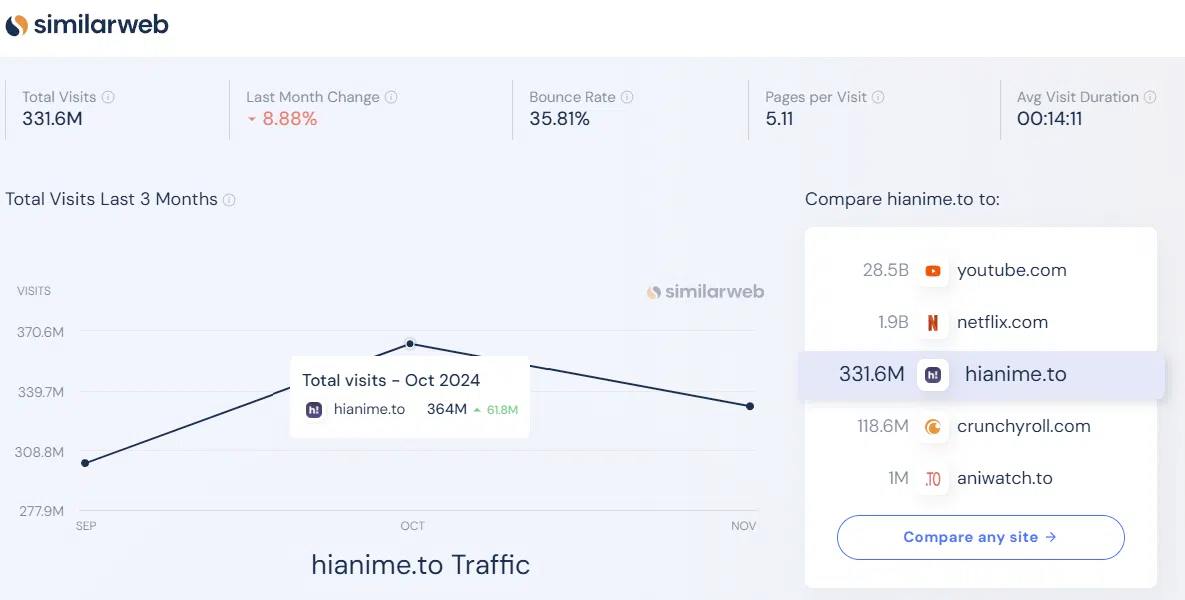Image resolution: width=1185 pixels, height=600 pixels.
Task: Select crunchyroll.com in compare list
Action: tap(1023, 426)
